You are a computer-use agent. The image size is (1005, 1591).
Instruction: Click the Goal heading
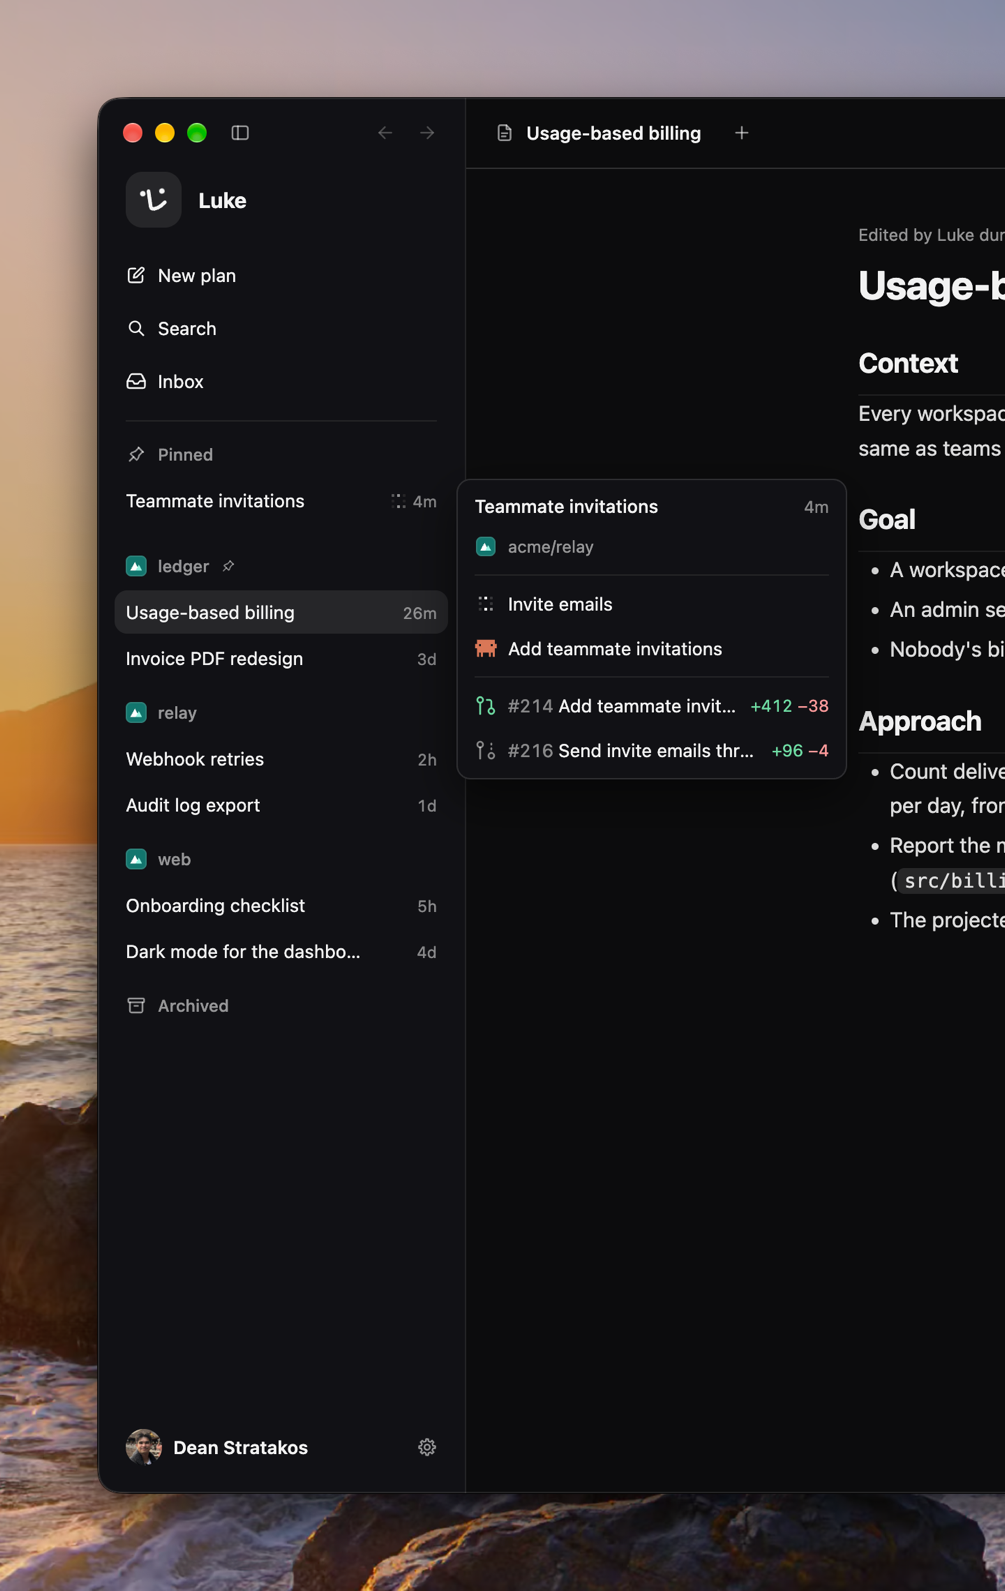887,520
